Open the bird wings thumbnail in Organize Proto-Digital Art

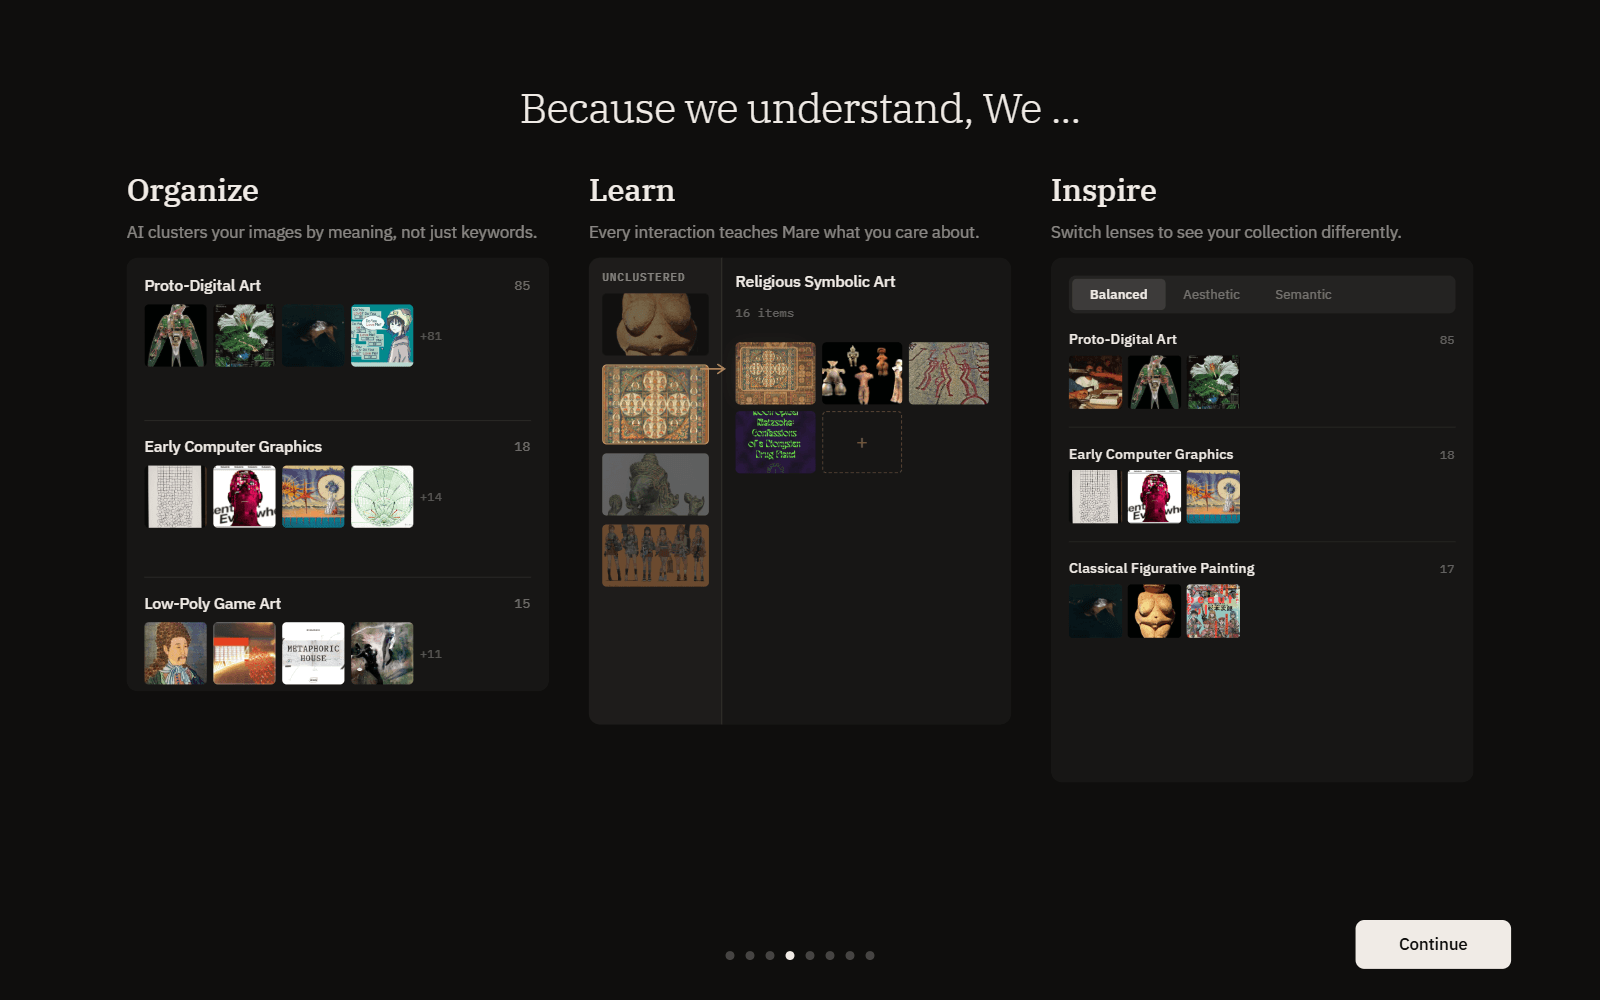point(175,335)
